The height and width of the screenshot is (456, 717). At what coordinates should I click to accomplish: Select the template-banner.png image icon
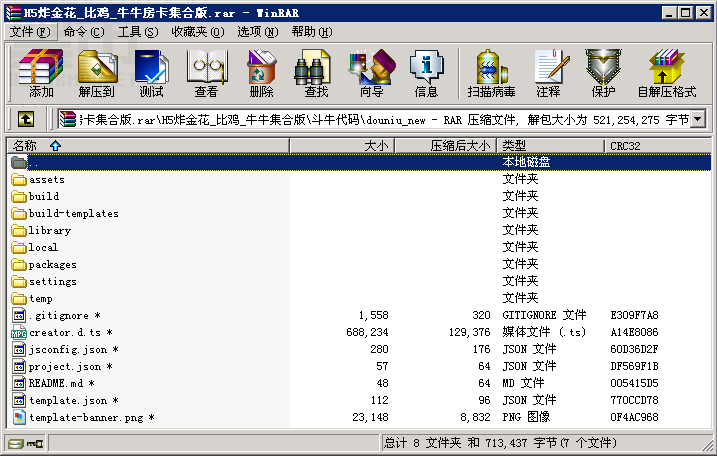(x=19, y=417)
